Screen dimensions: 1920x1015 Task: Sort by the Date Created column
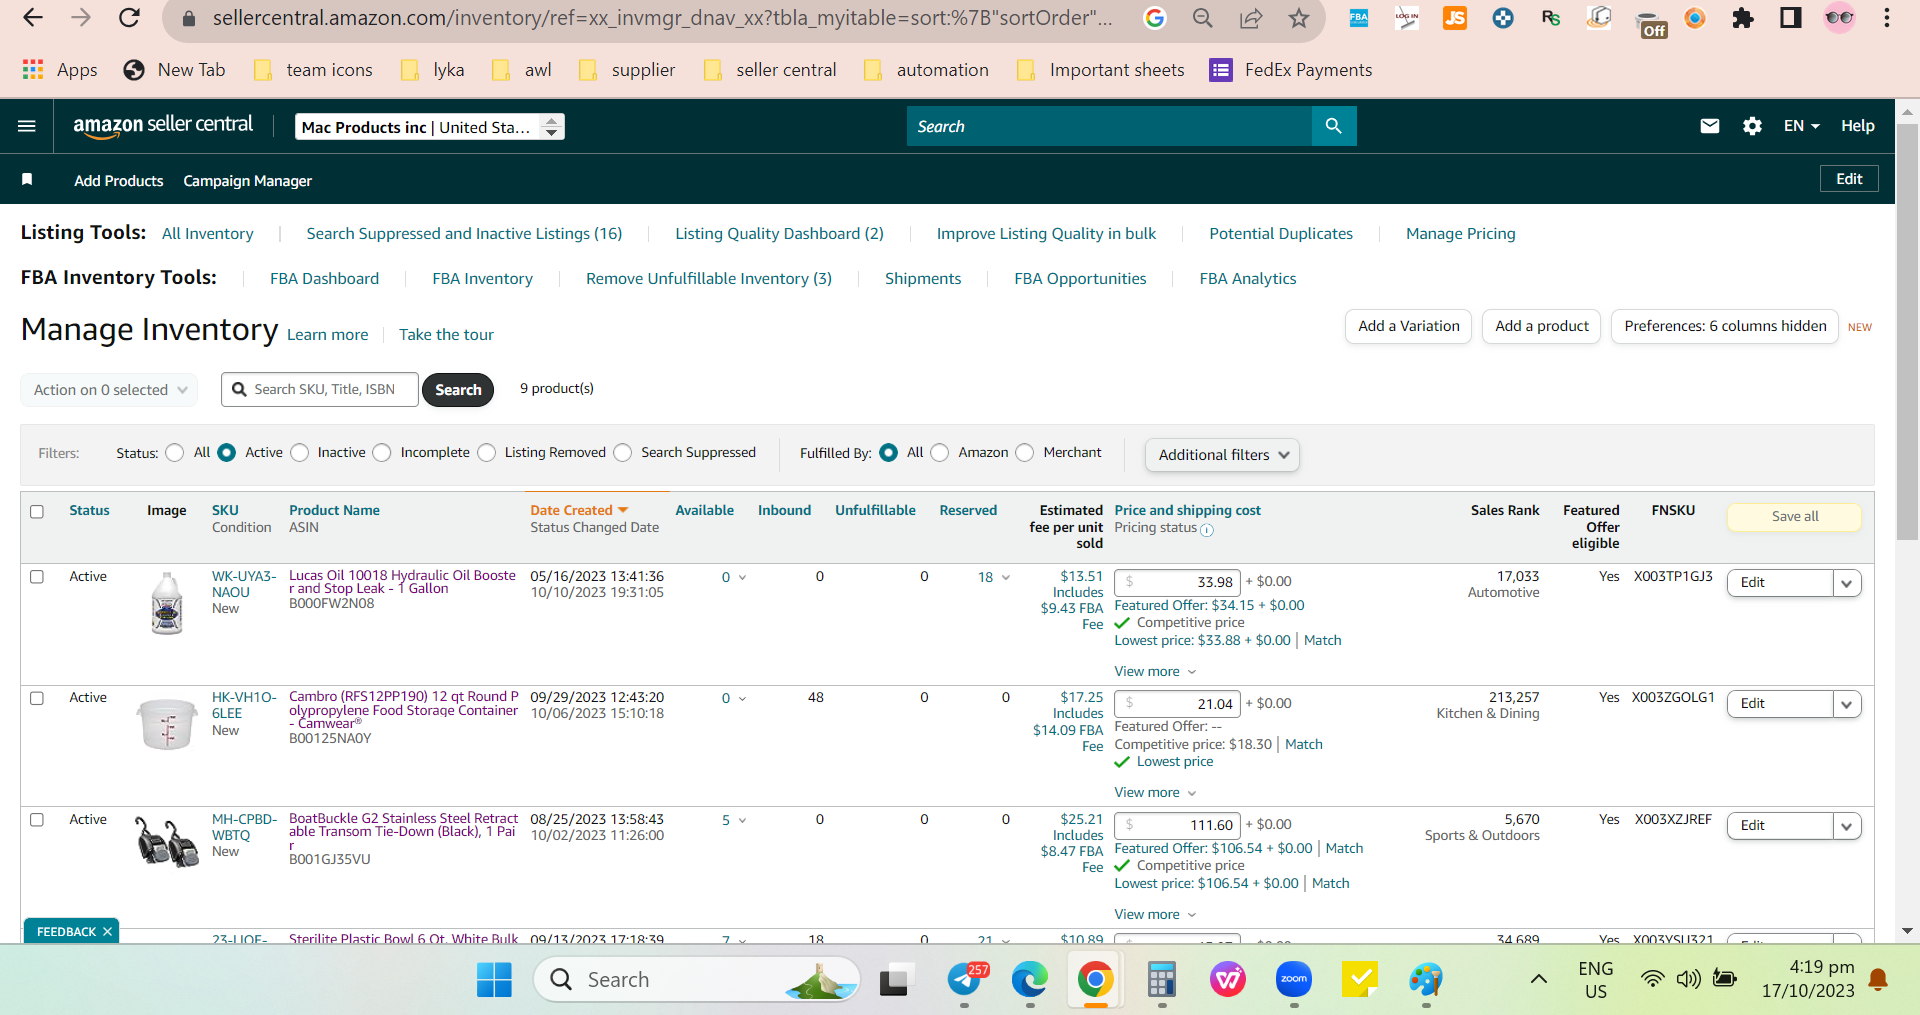click(579, 510)
